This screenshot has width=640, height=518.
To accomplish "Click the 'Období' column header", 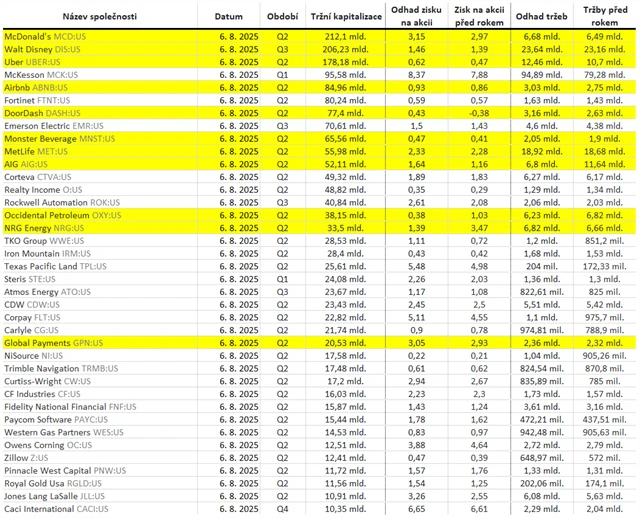I will click(284, 18).
